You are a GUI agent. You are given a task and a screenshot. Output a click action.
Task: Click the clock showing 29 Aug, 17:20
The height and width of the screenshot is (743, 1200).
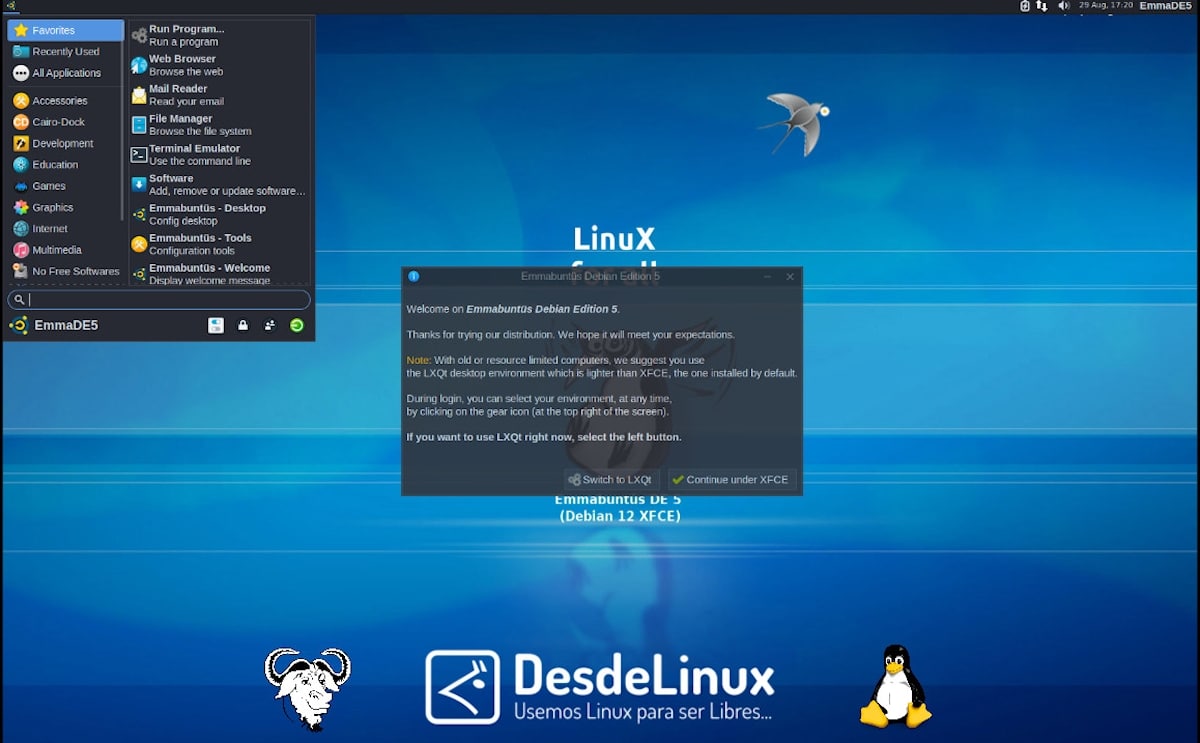coord(1104,6)
